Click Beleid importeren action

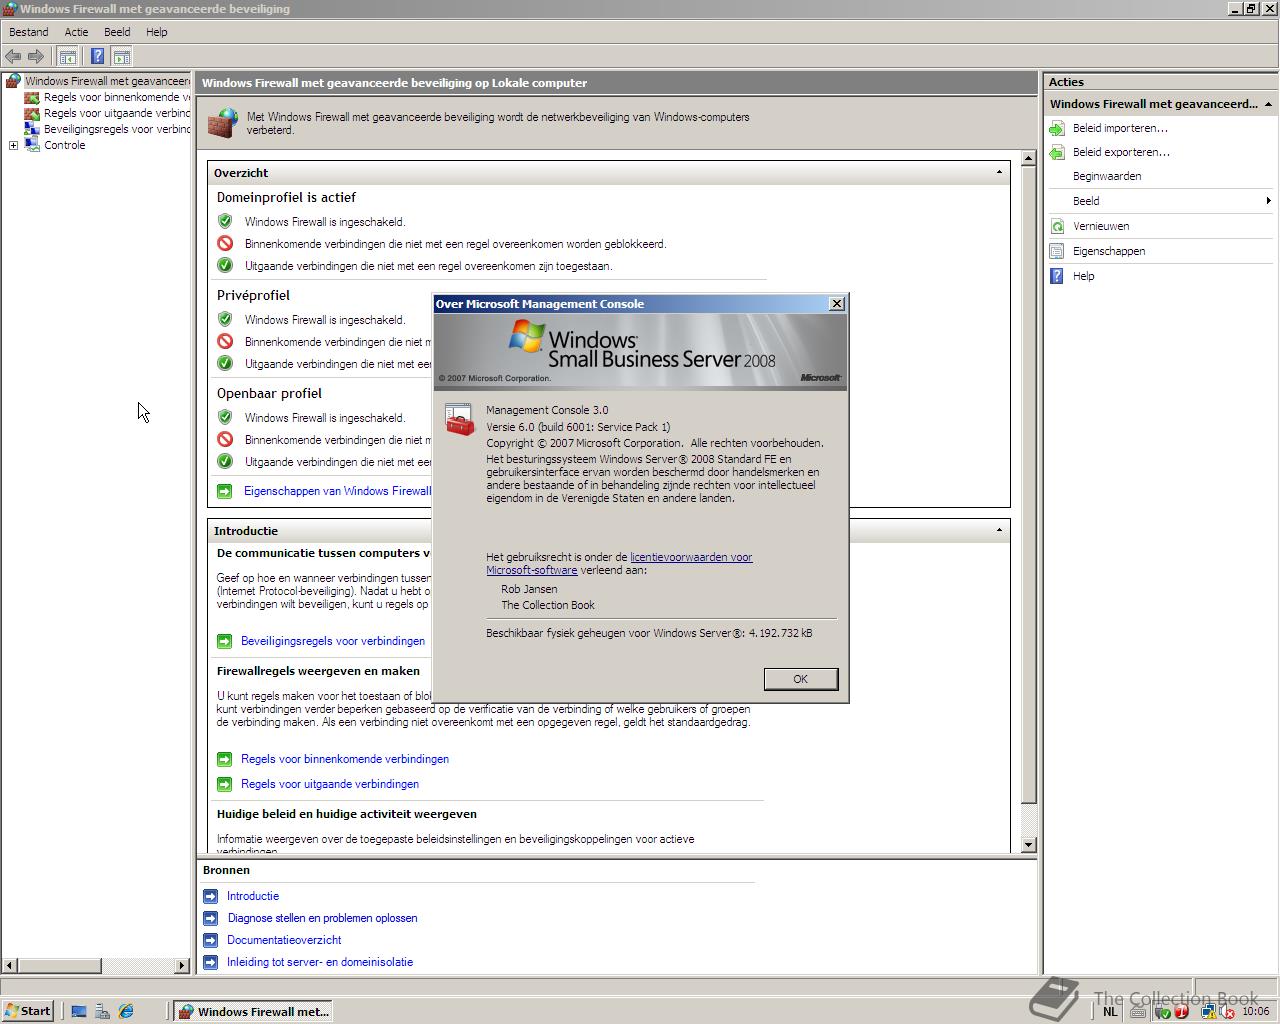pos(1120,128)
